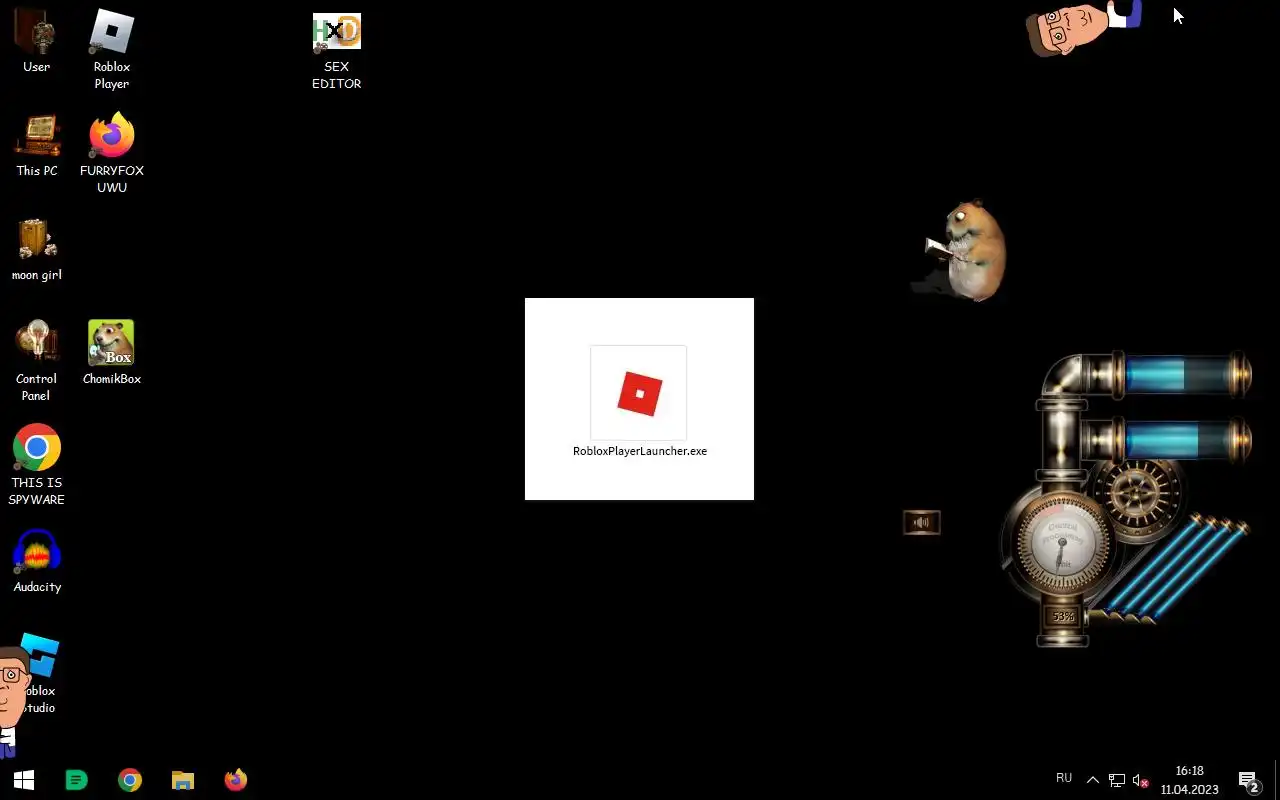Select the ChomikBox desktop shortcut
This screenshot has height=800, width=1280.
point(112,353)
